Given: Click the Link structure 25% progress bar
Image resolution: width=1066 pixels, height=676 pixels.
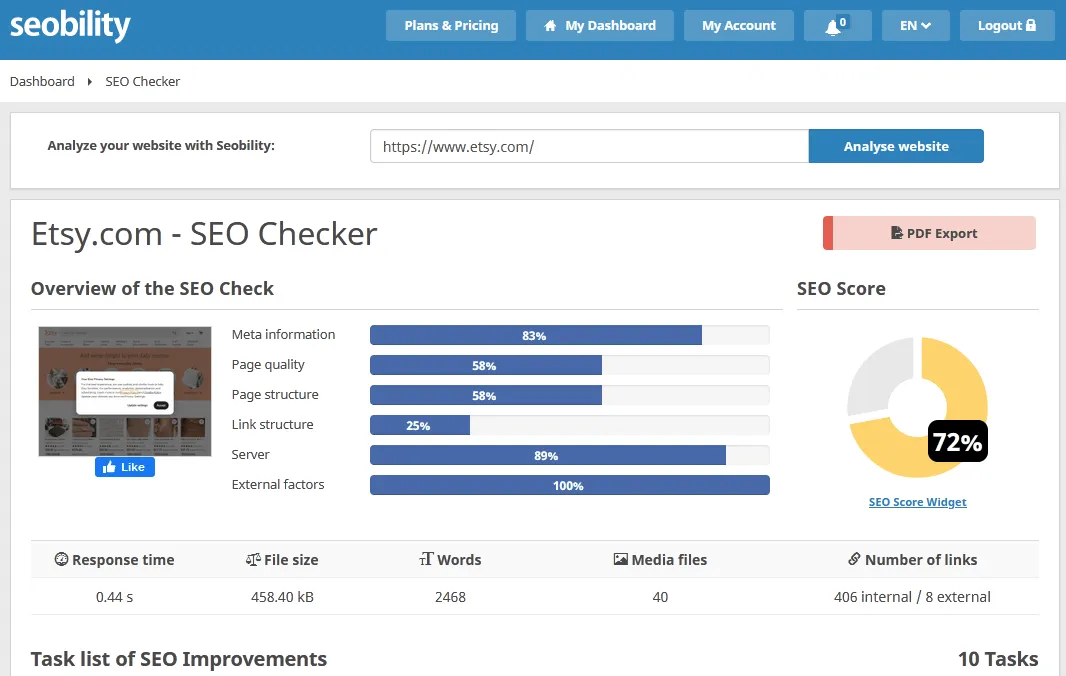Looking at the screenshot, I should tap(420, 425).
